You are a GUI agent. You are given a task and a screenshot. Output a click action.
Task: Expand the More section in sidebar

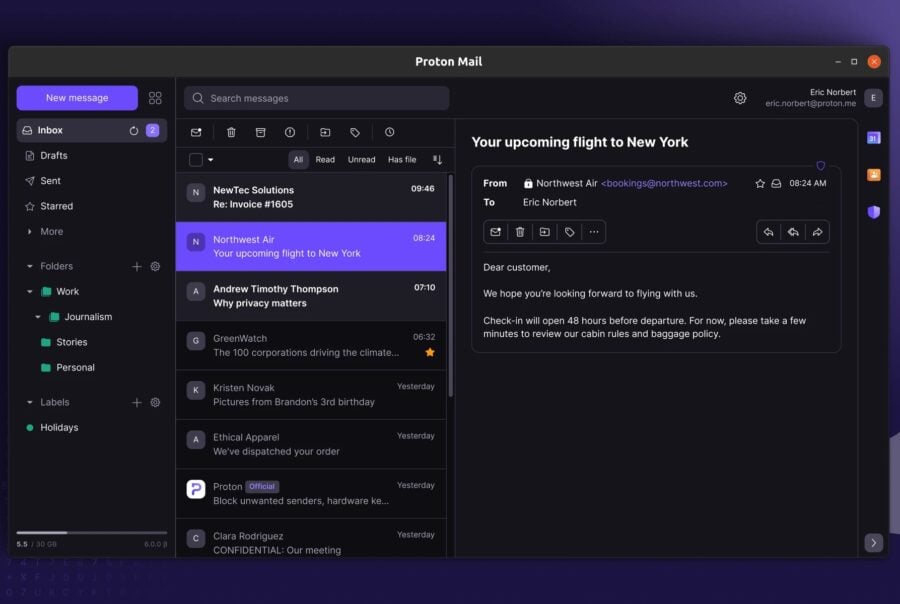coord(29,231)
